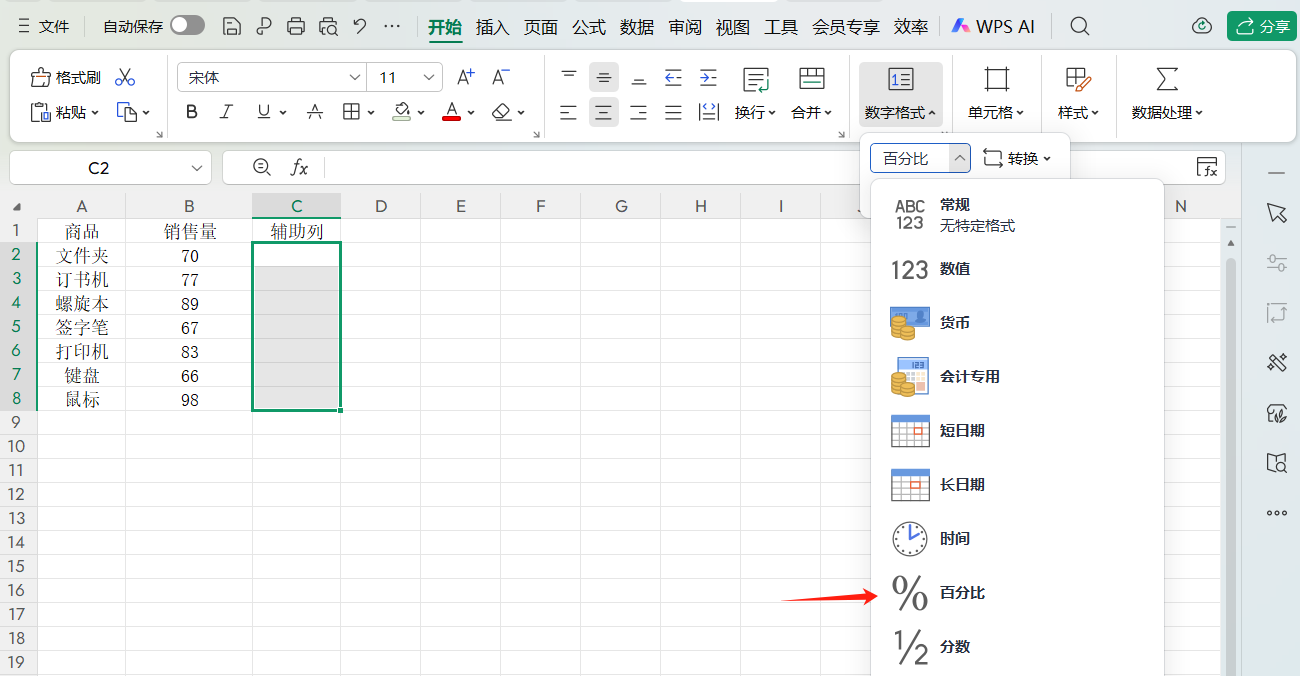Click the increase font size icon
The image size is (1300, 676).
click(465, 77)
